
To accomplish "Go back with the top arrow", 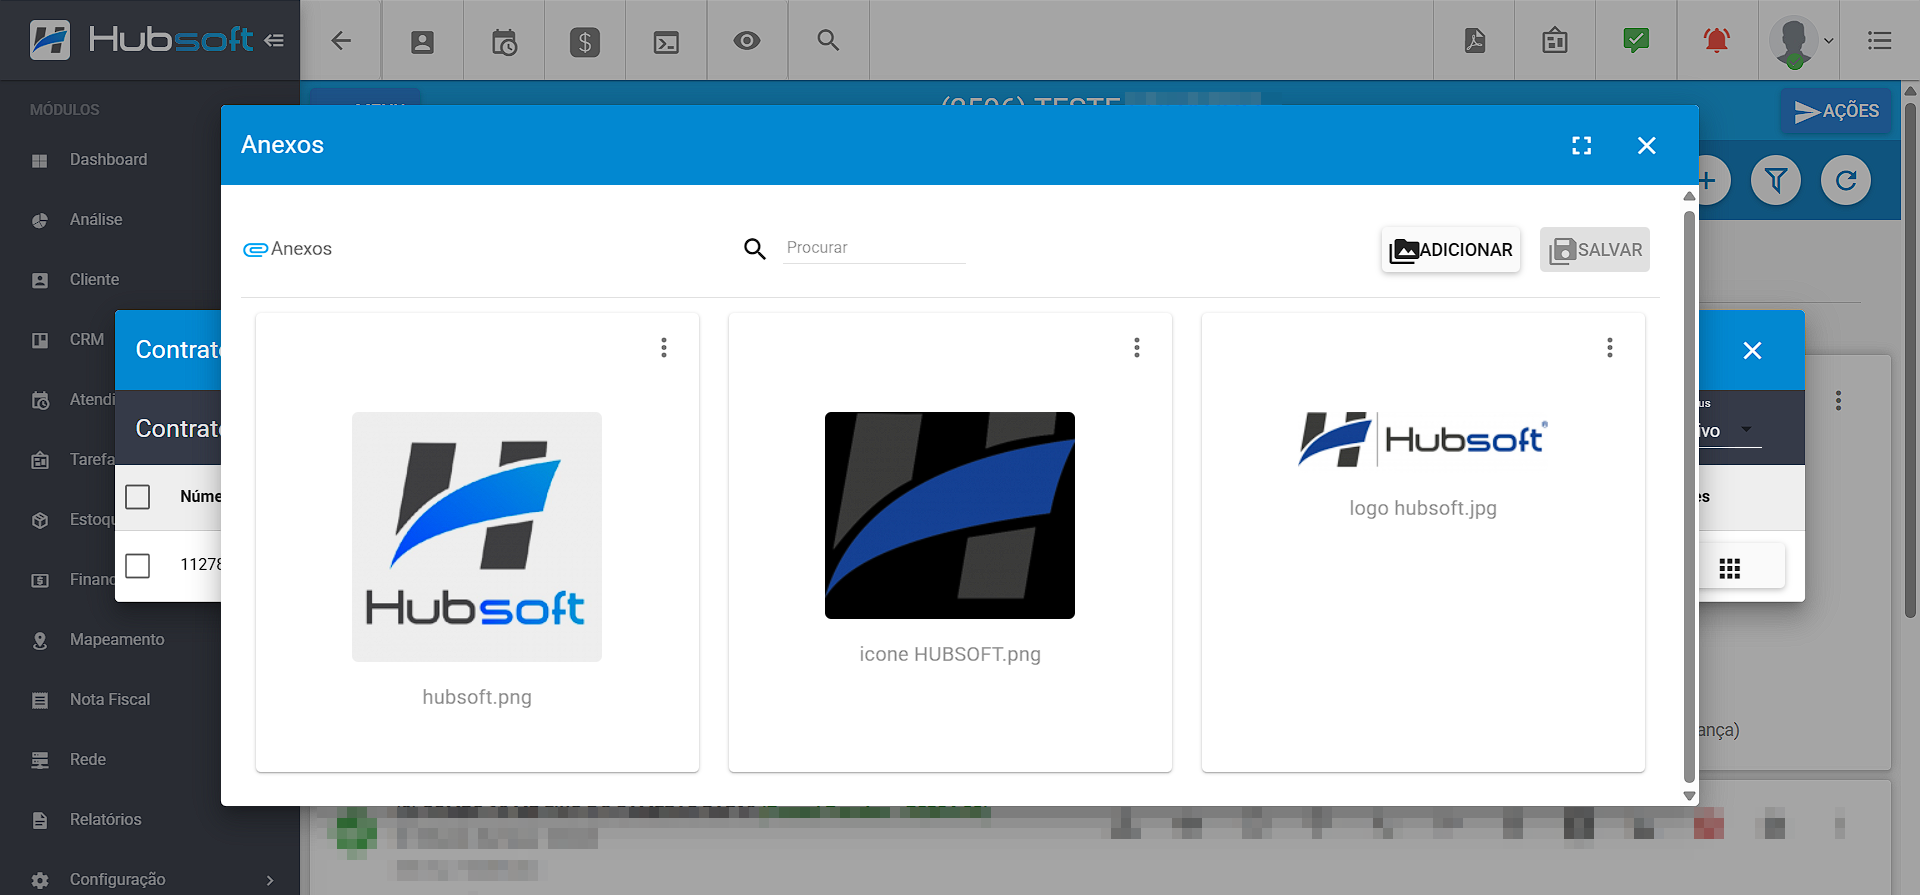I will (x=341, y=40).
